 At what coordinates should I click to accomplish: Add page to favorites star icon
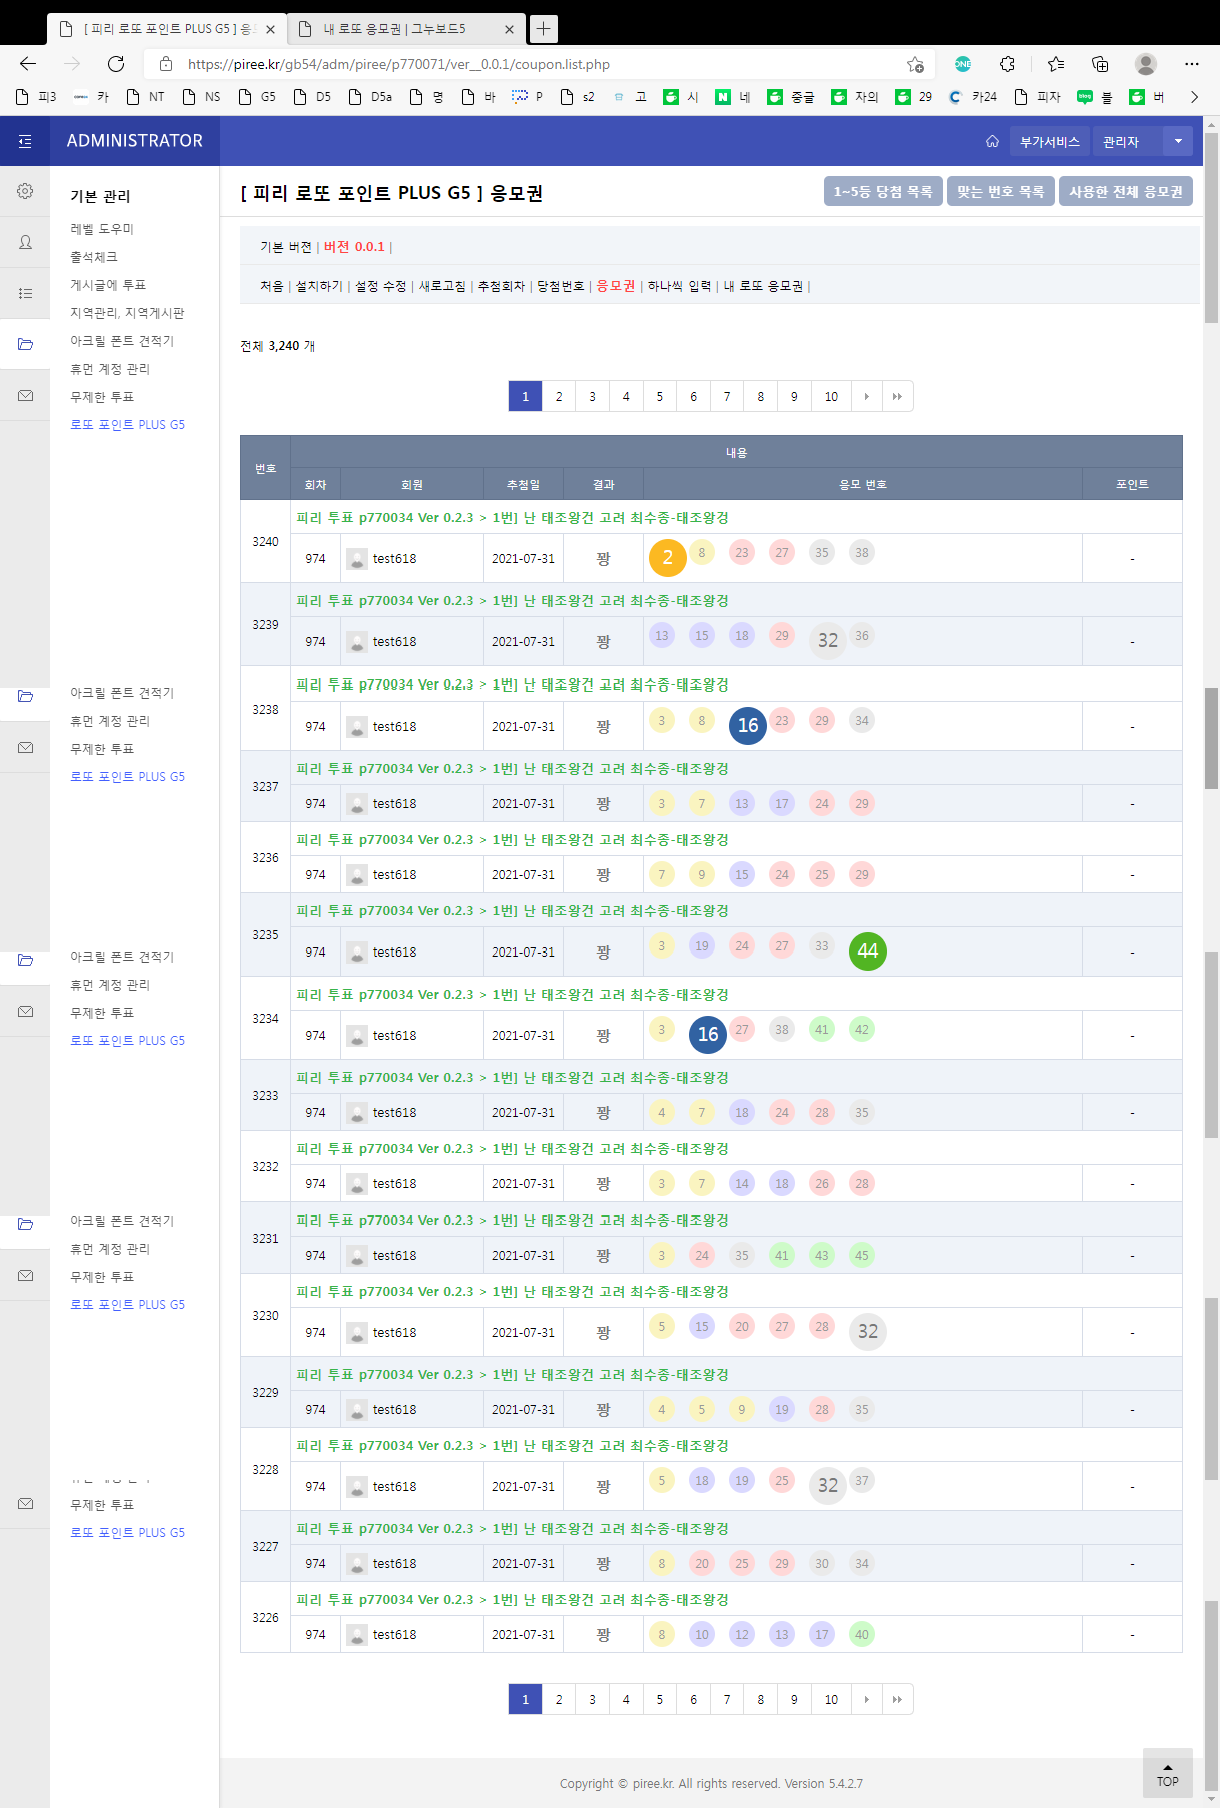pos(914,64)
